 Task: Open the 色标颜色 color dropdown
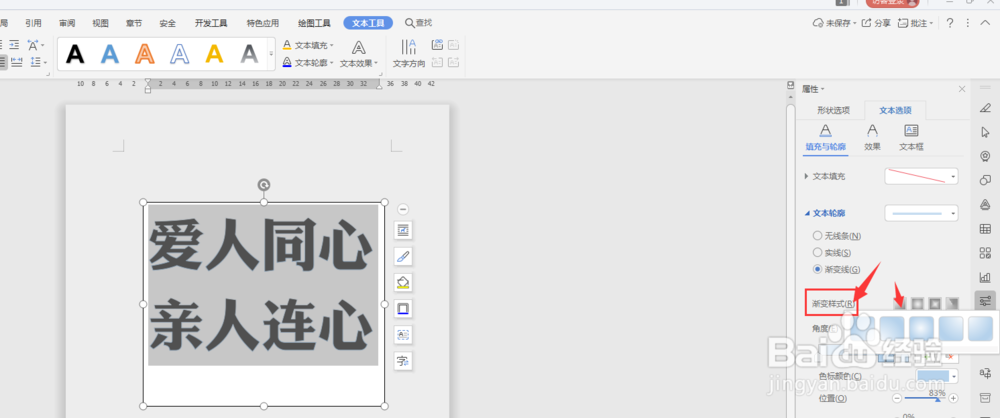point(953,377)
